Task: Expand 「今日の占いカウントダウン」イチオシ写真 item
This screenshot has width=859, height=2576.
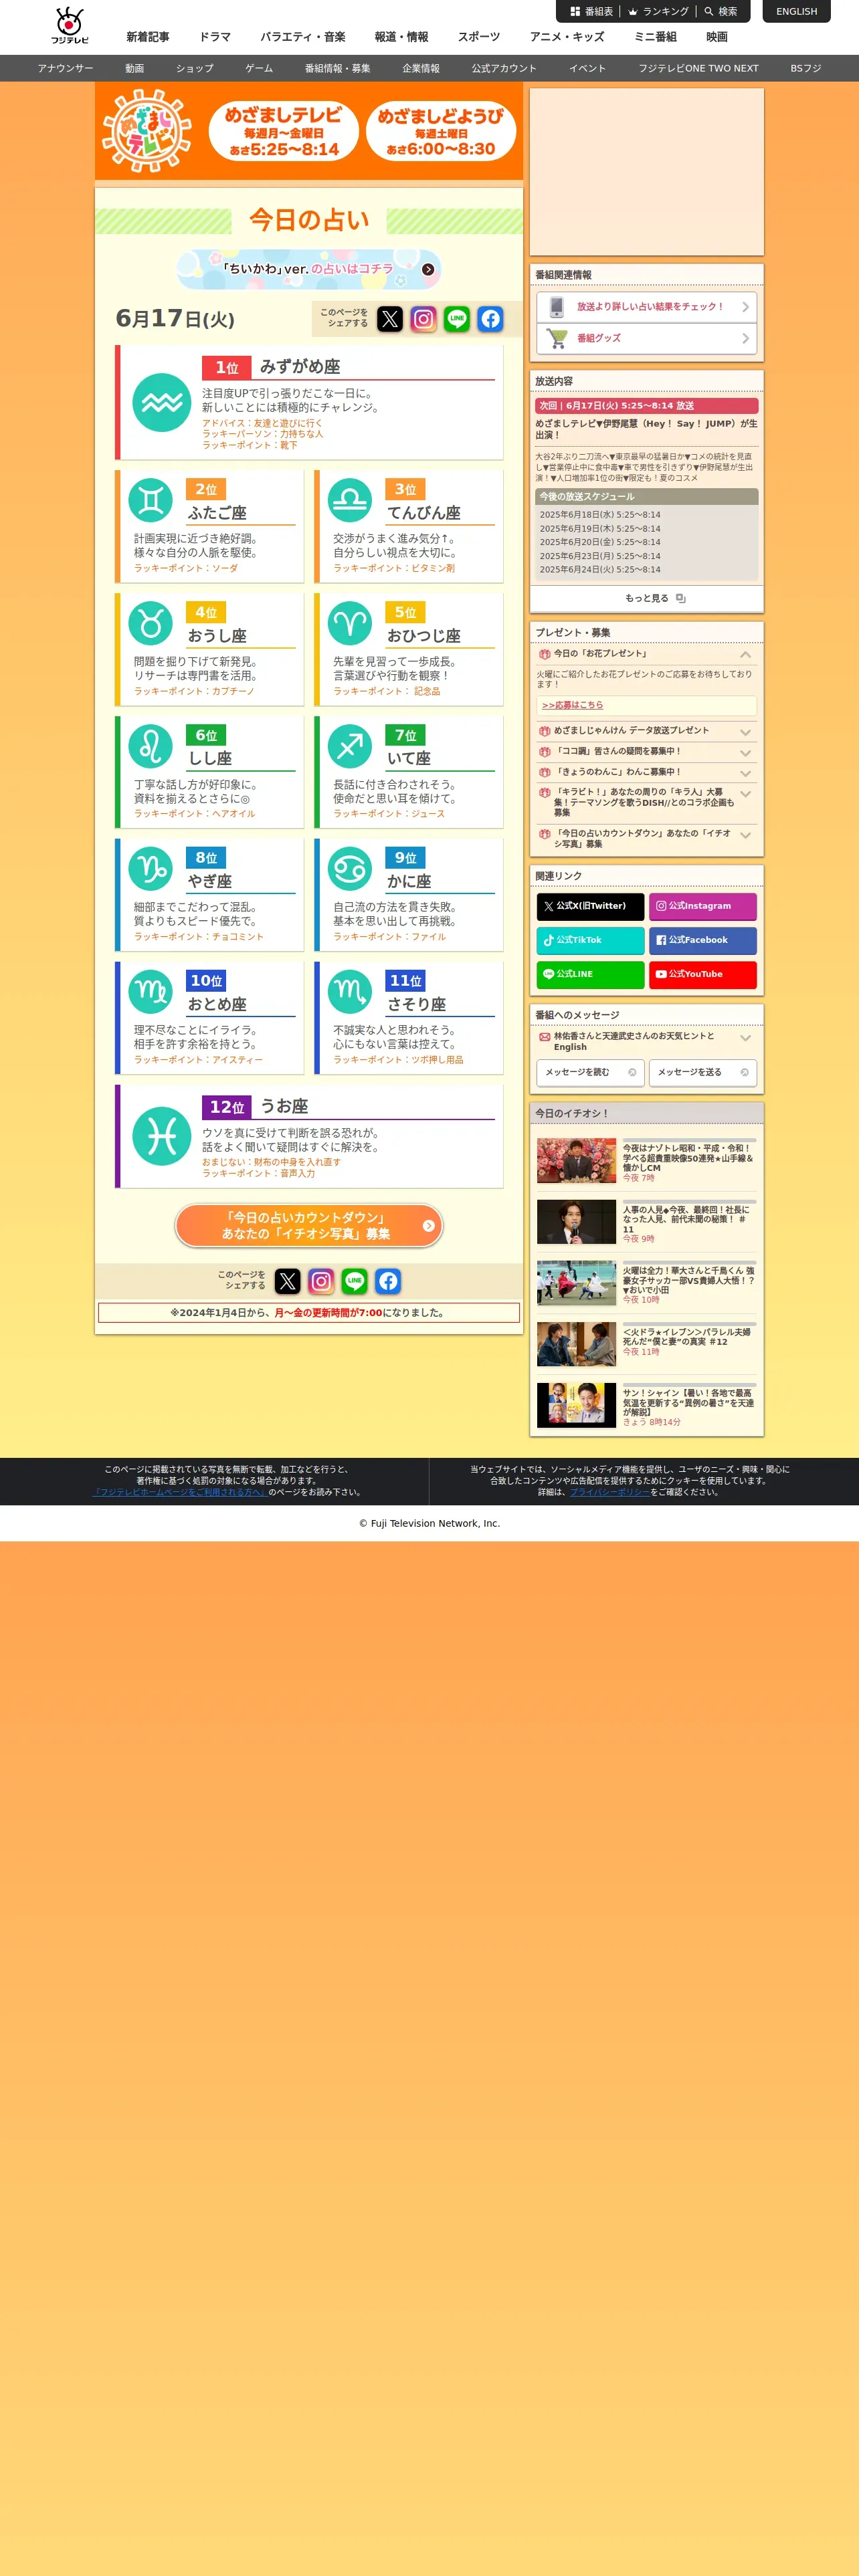Action: (745, 835)
